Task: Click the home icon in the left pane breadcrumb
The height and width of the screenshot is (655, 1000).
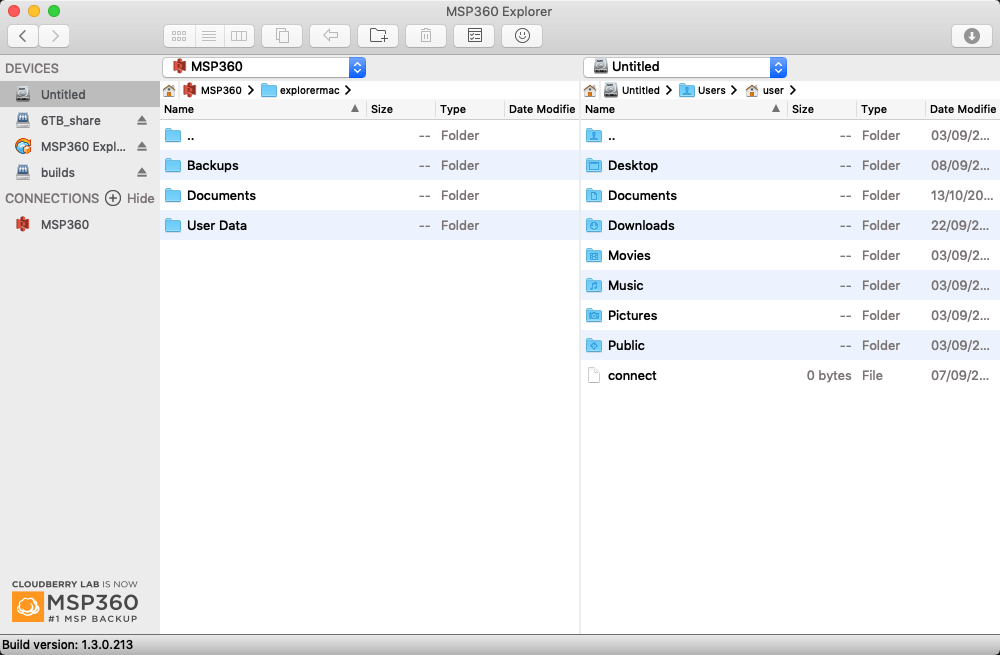Action: [x=169, y=91]
